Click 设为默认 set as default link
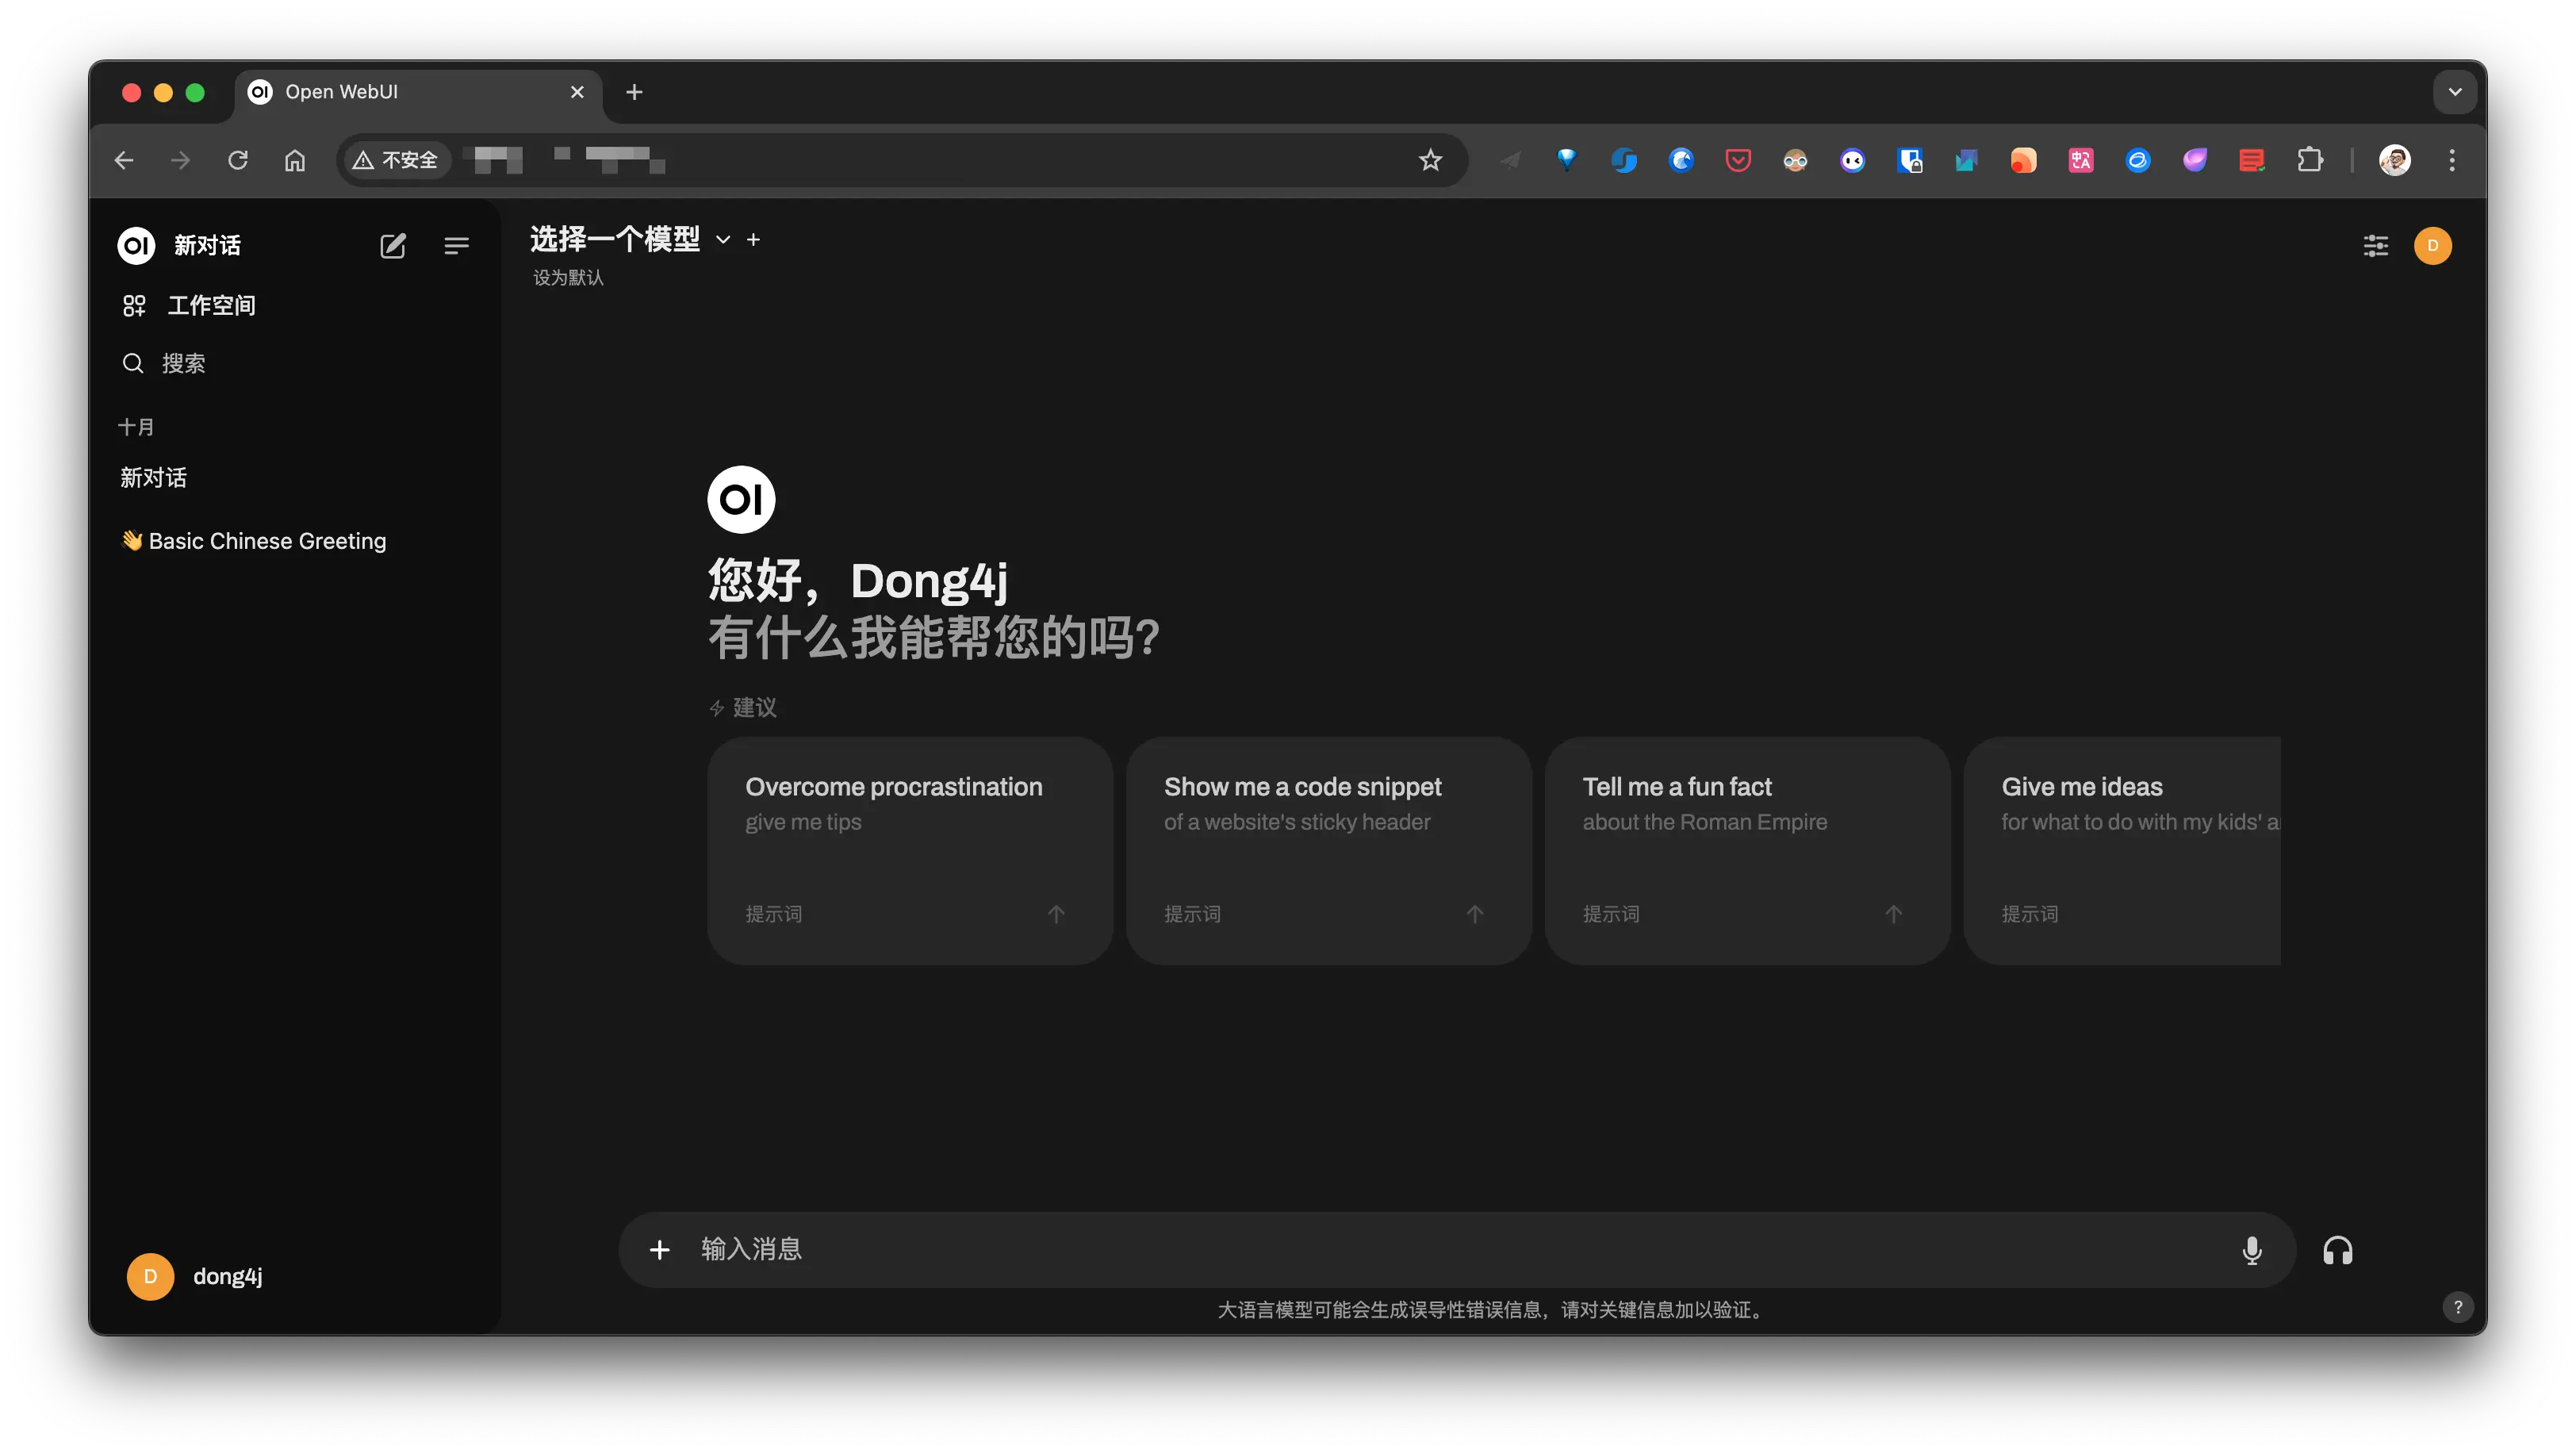 point(568,277)
